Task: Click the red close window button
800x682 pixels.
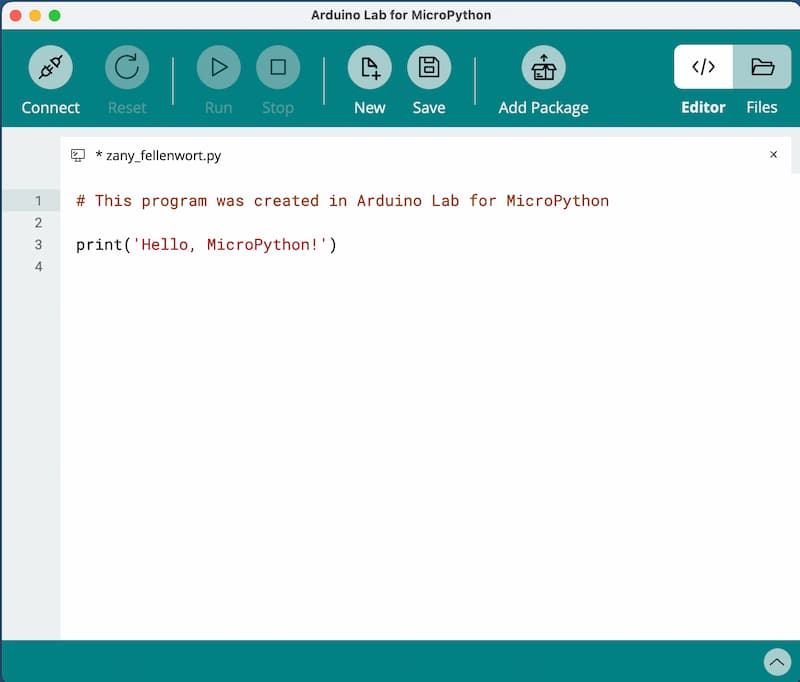Action: coord(16,16)
